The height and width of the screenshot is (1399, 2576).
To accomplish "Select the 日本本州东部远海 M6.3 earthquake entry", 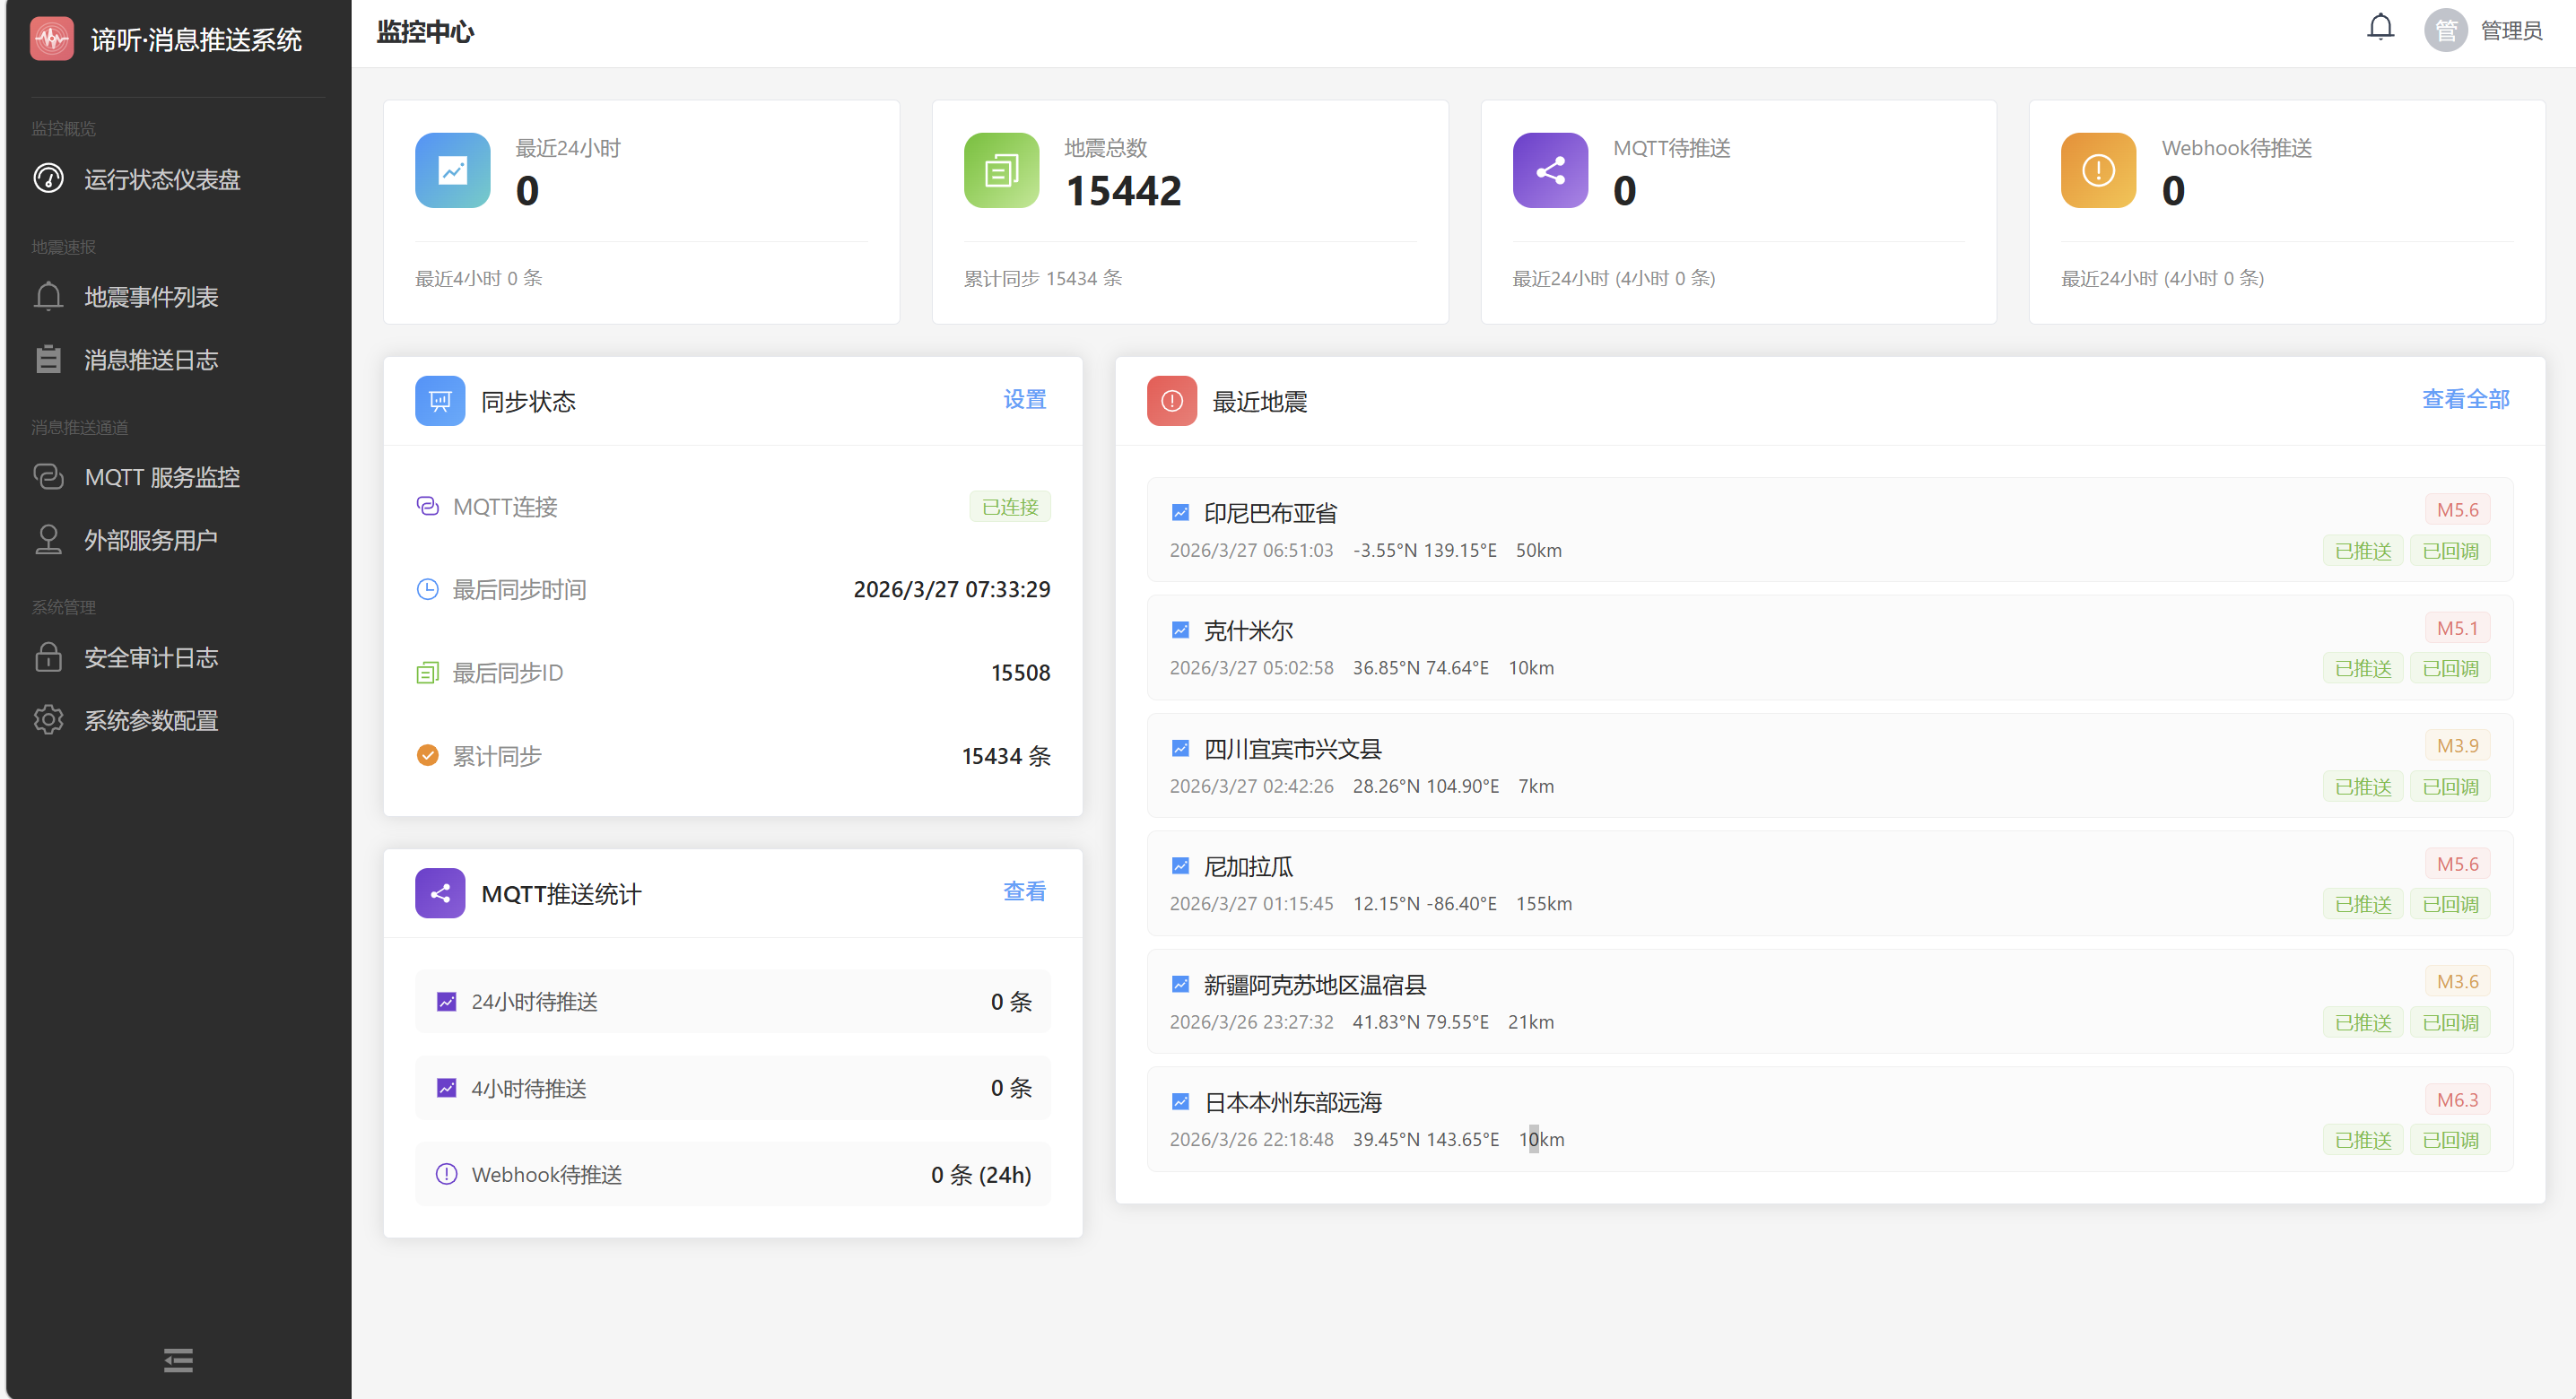I will pos(1292,1102).
